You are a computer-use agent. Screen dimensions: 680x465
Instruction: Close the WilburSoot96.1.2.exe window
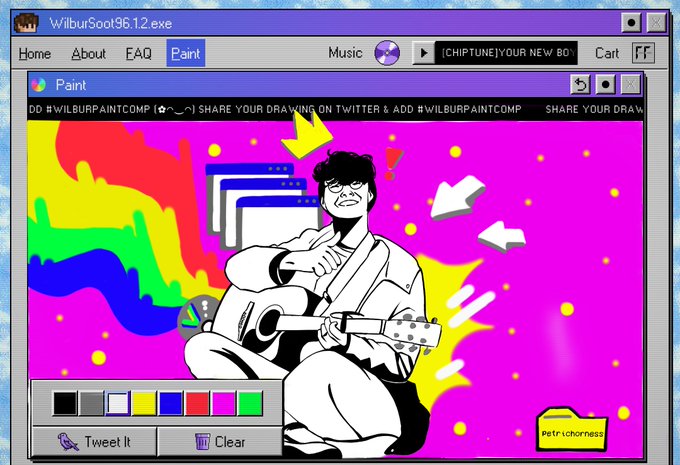pyautogui.click(x=657, y=23)
